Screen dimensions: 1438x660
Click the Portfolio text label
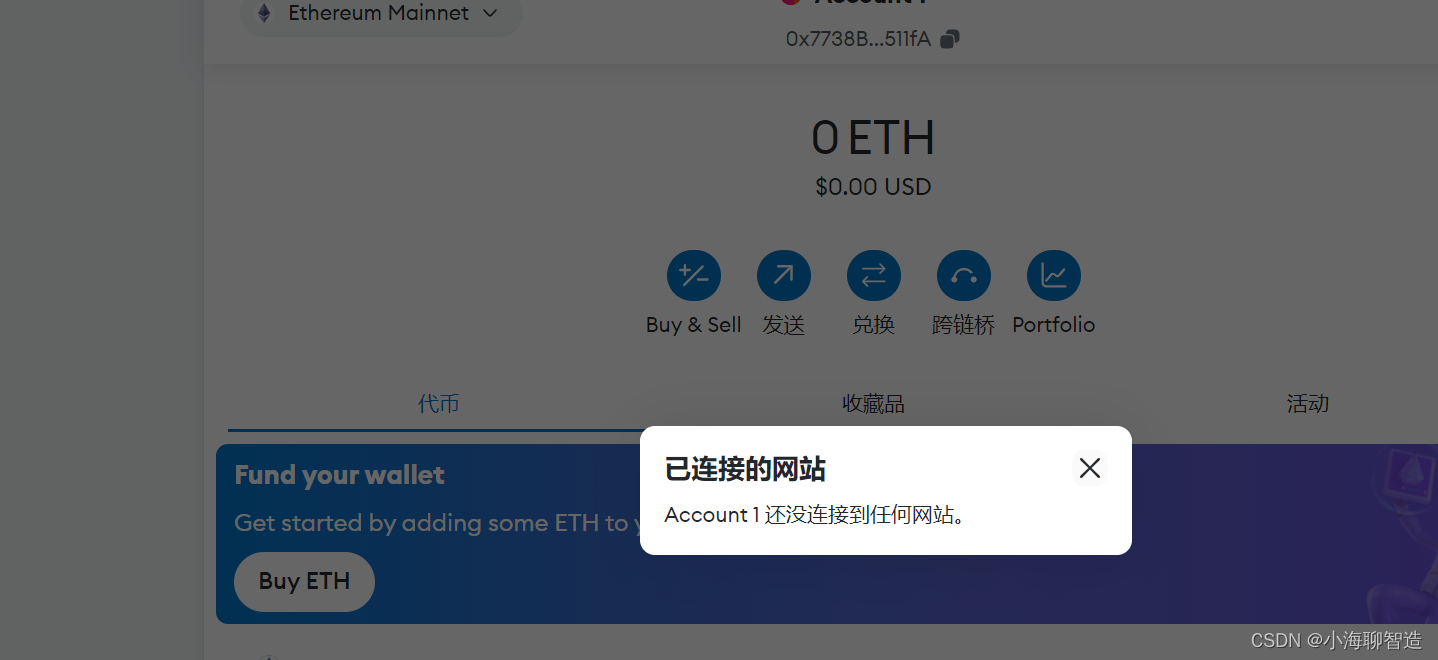[1054, 325]
